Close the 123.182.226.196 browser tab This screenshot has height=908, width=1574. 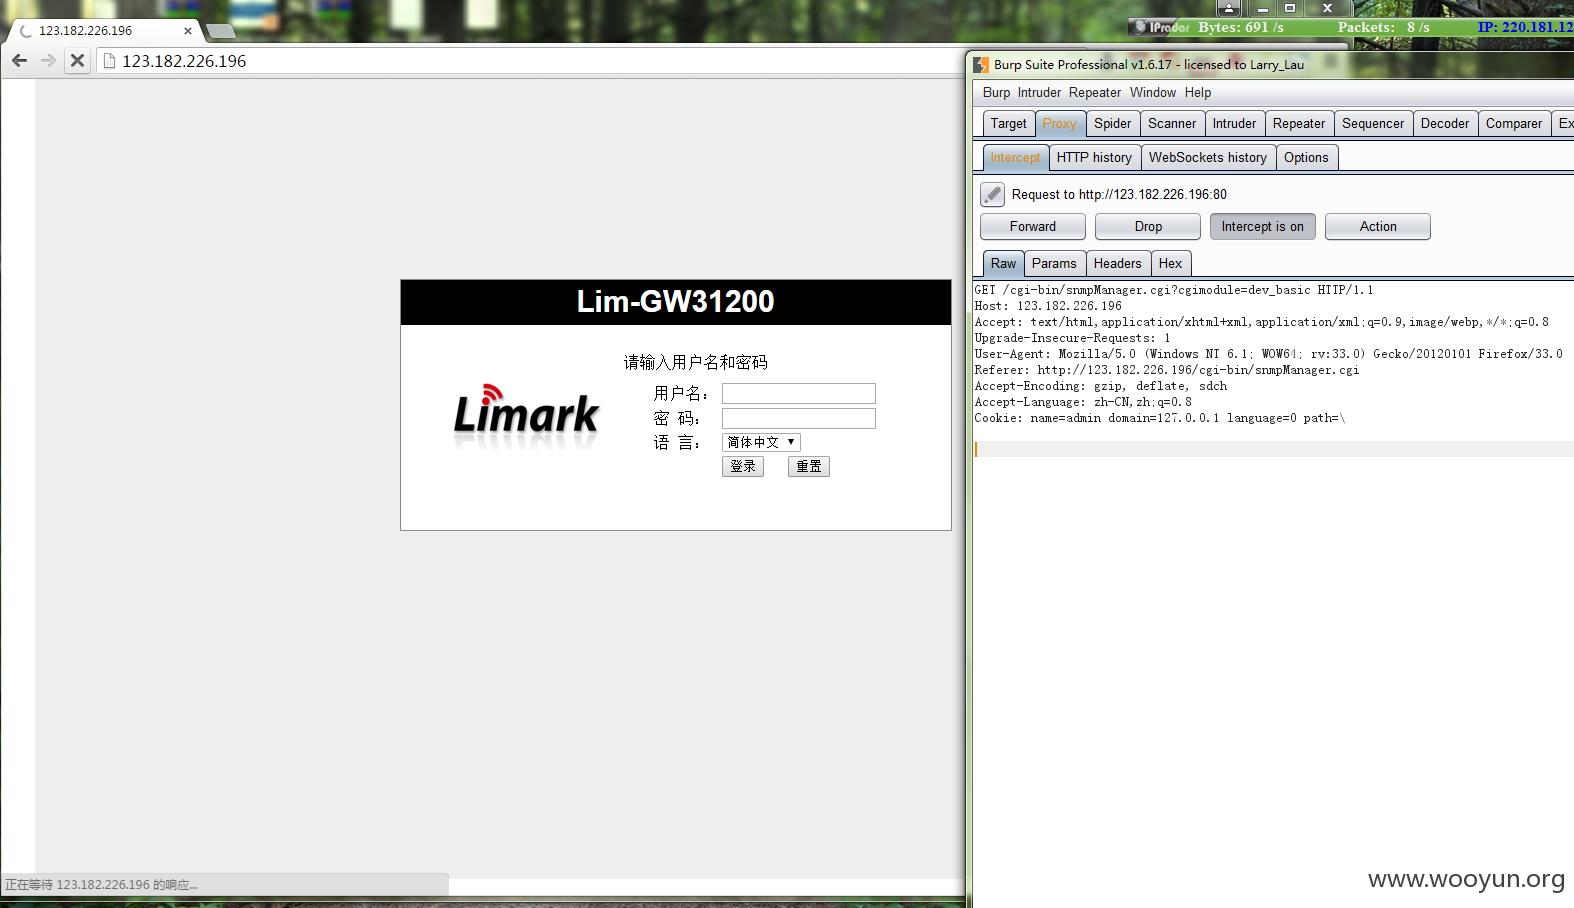187,31
